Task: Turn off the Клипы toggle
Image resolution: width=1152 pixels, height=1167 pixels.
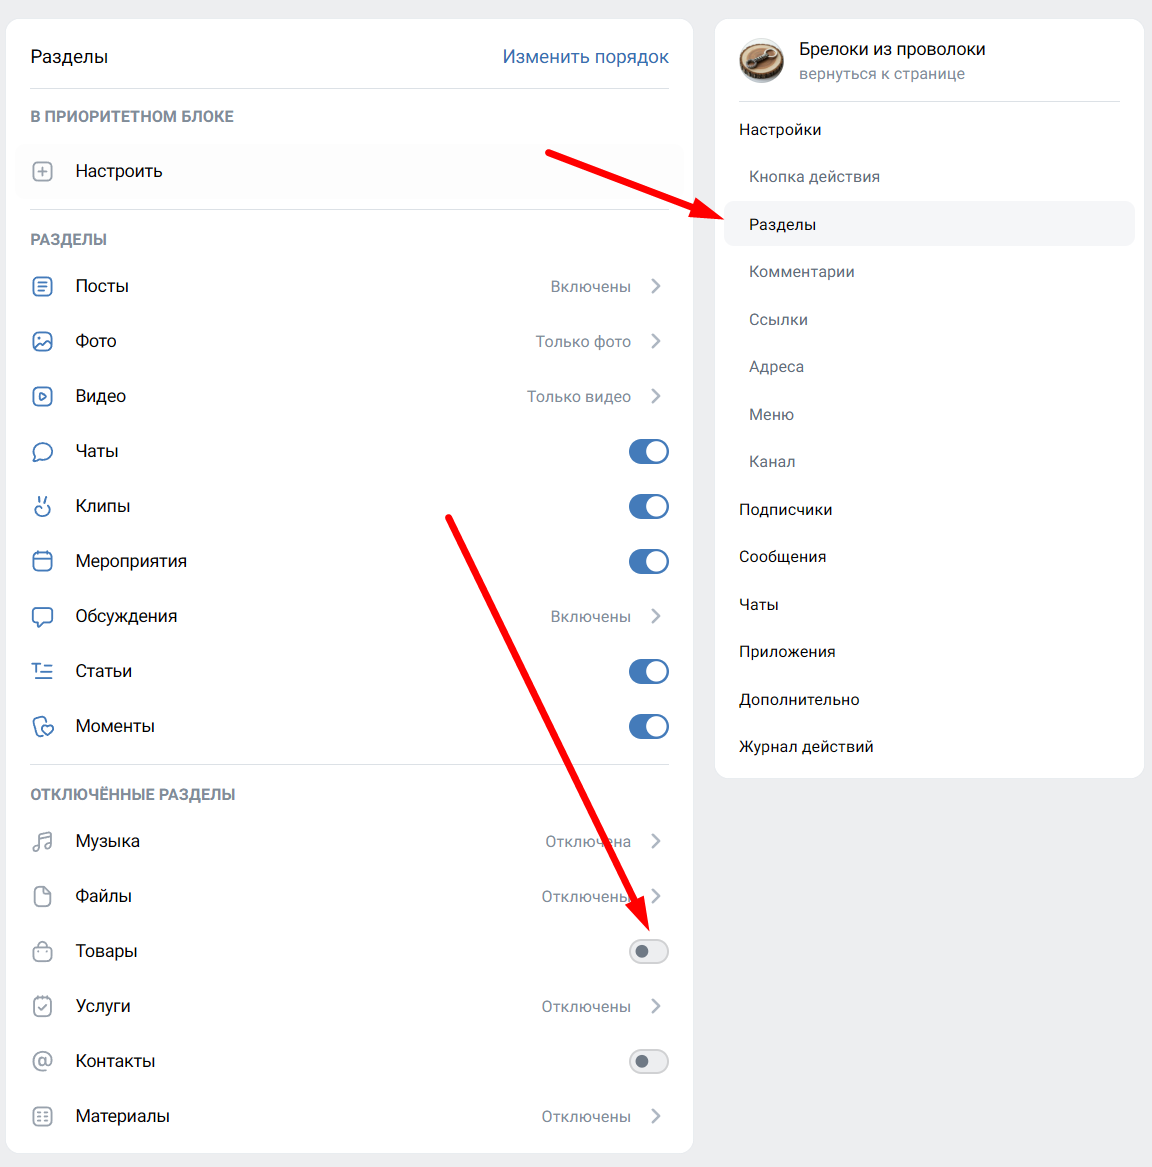Action: 648,507
